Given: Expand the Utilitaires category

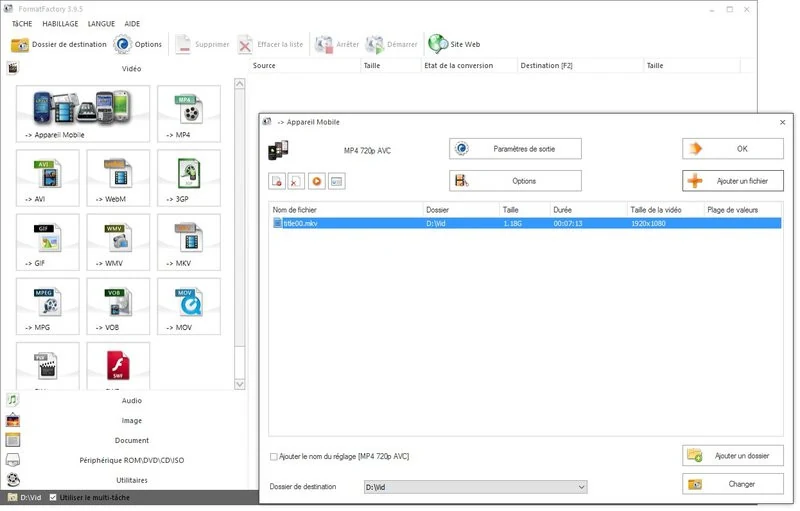Looking at the screenshot, I should (131, 480).
